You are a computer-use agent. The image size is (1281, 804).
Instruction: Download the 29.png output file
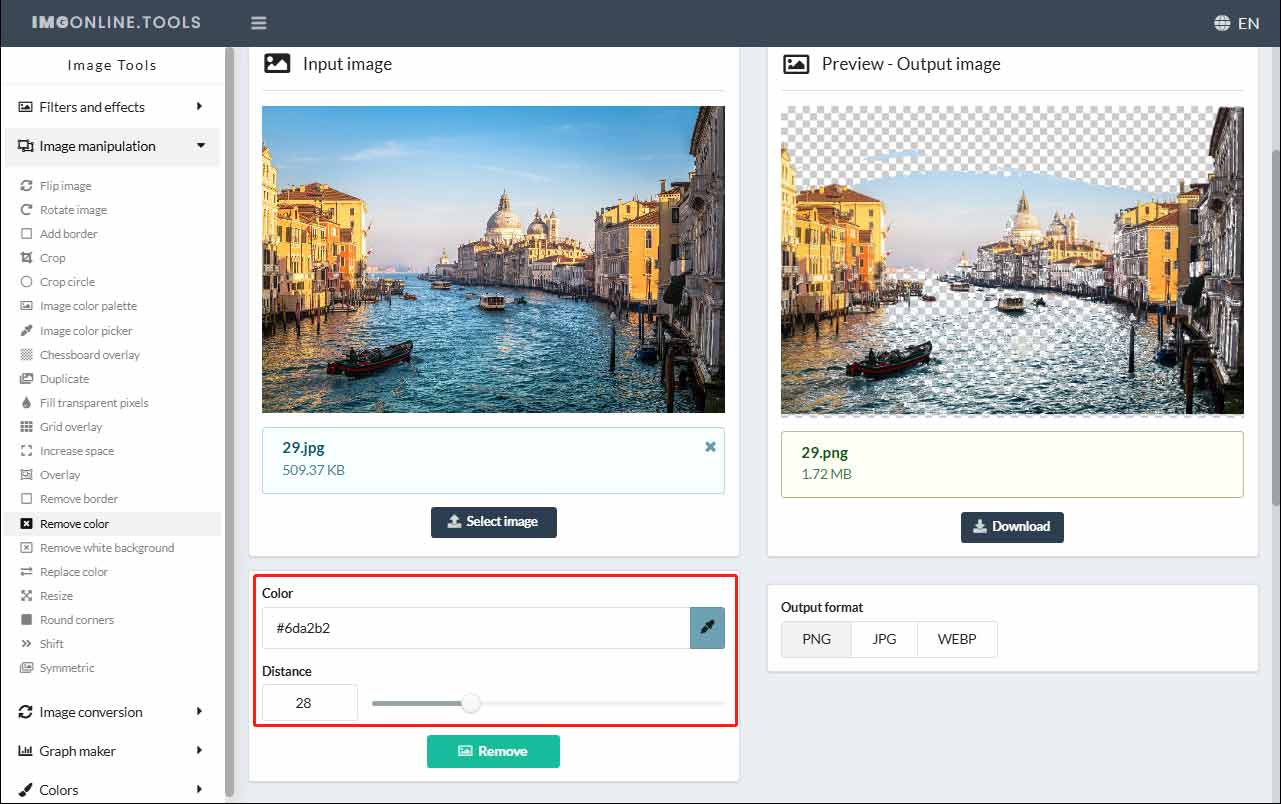pos(1012,527)
